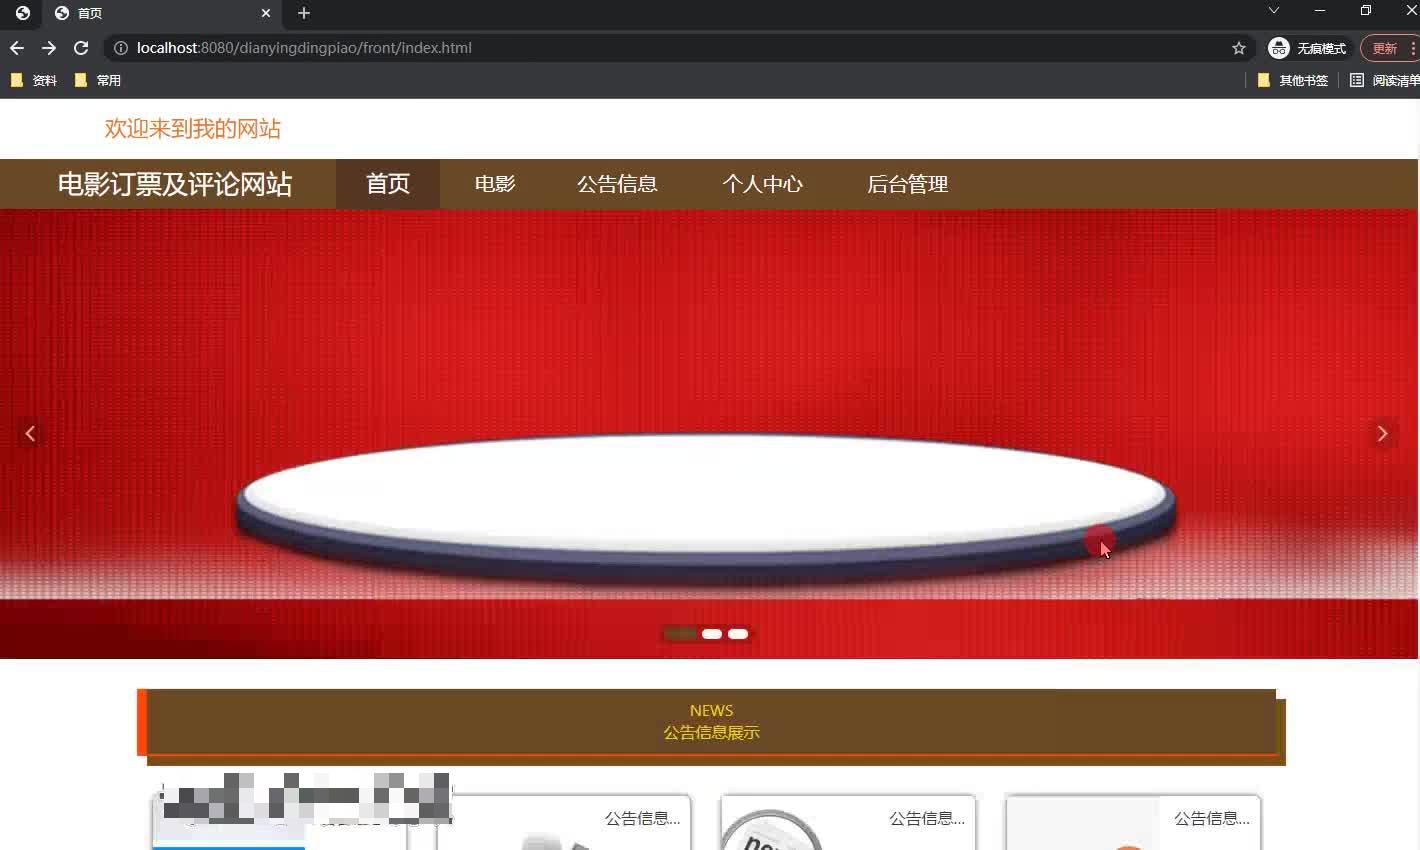Click the 欢迎来到我的网站 welcome text

point(193,129)
